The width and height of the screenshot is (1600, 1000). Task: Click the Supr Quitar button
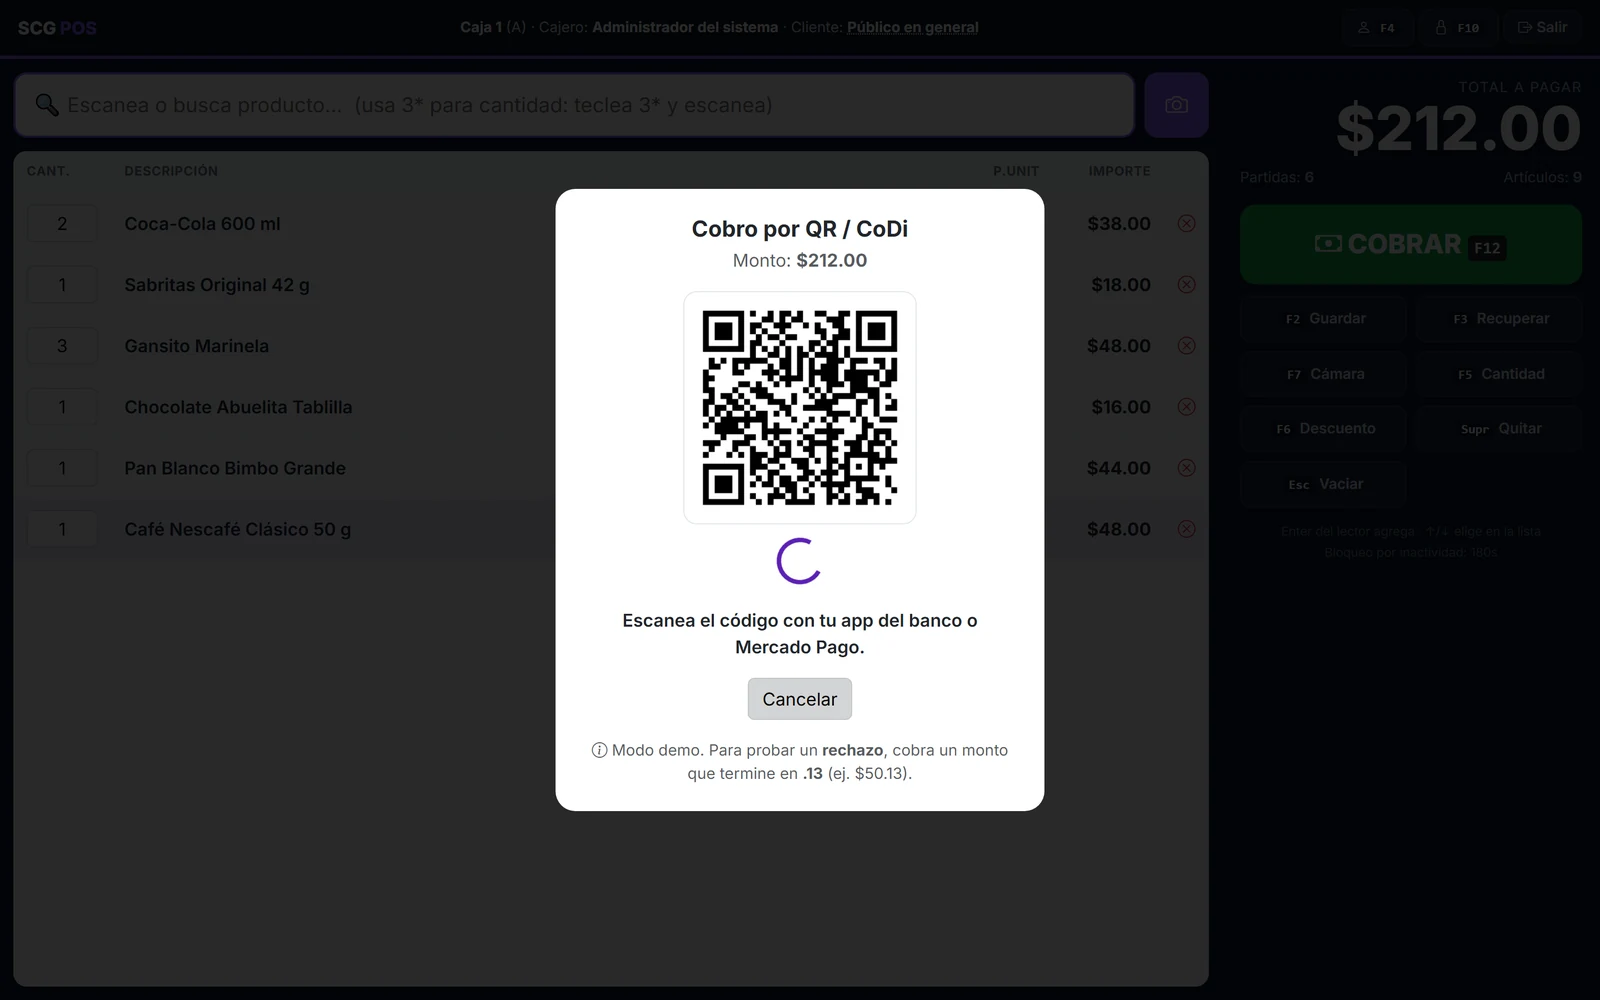coord(1499,429)
